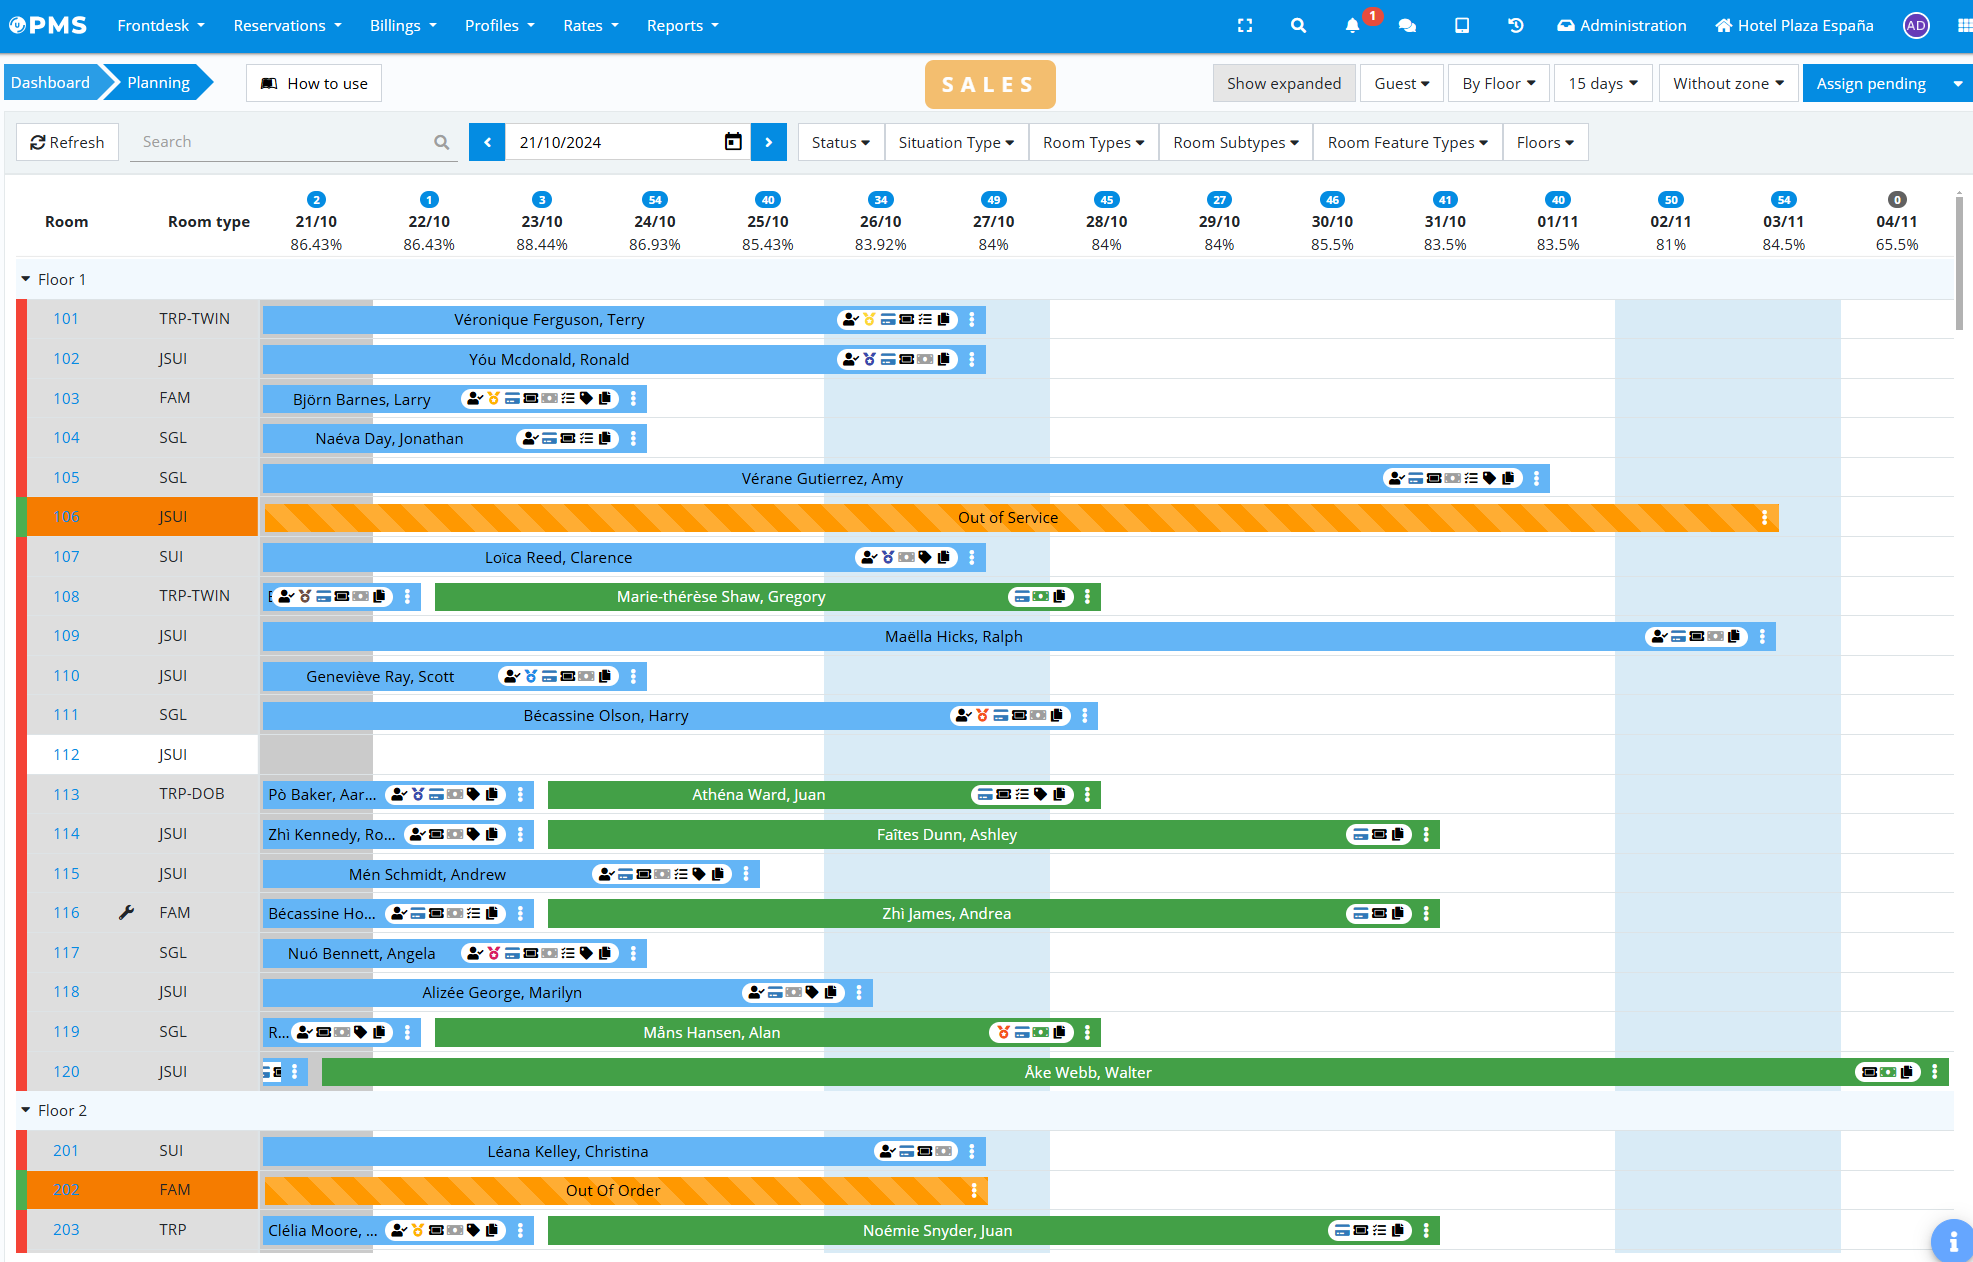Open the calendar date picker icon
This screenshot has width=1973, height=1262.
click(733, 142)
